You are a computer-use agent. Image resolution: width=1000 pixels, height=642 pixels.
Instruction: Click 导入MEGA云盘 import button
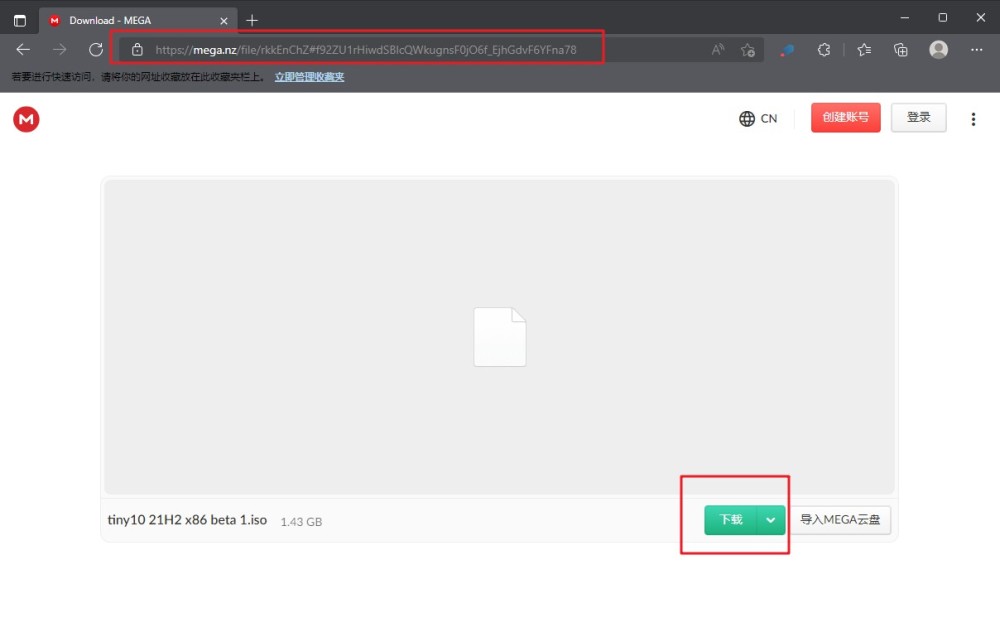pyautogui.click(x=840, y=520)
